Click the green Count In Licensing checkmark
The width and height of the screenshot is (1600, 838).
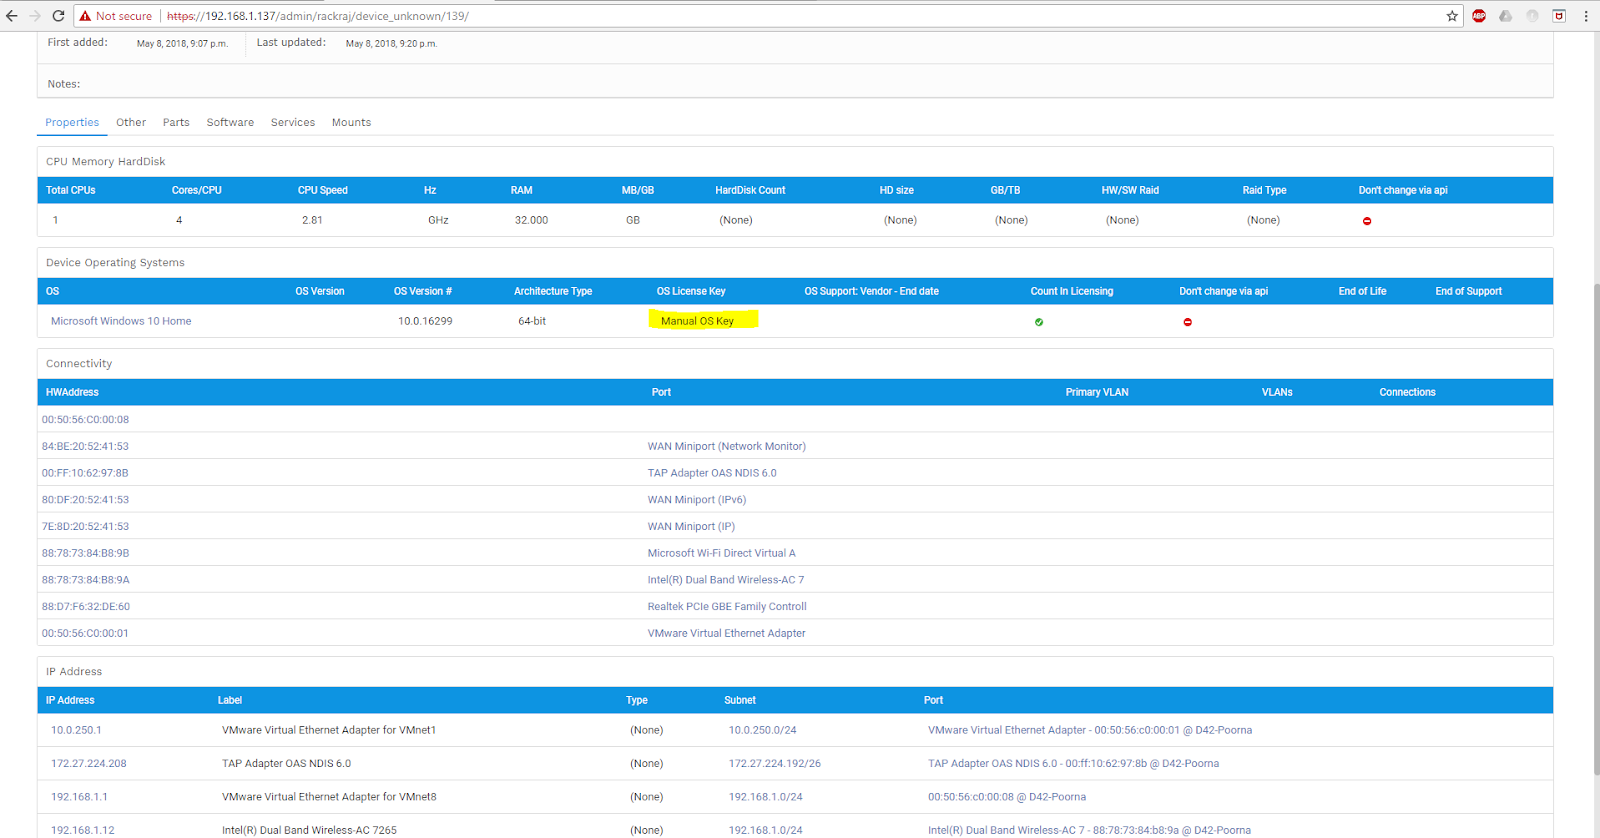[x=1039, y=322]
